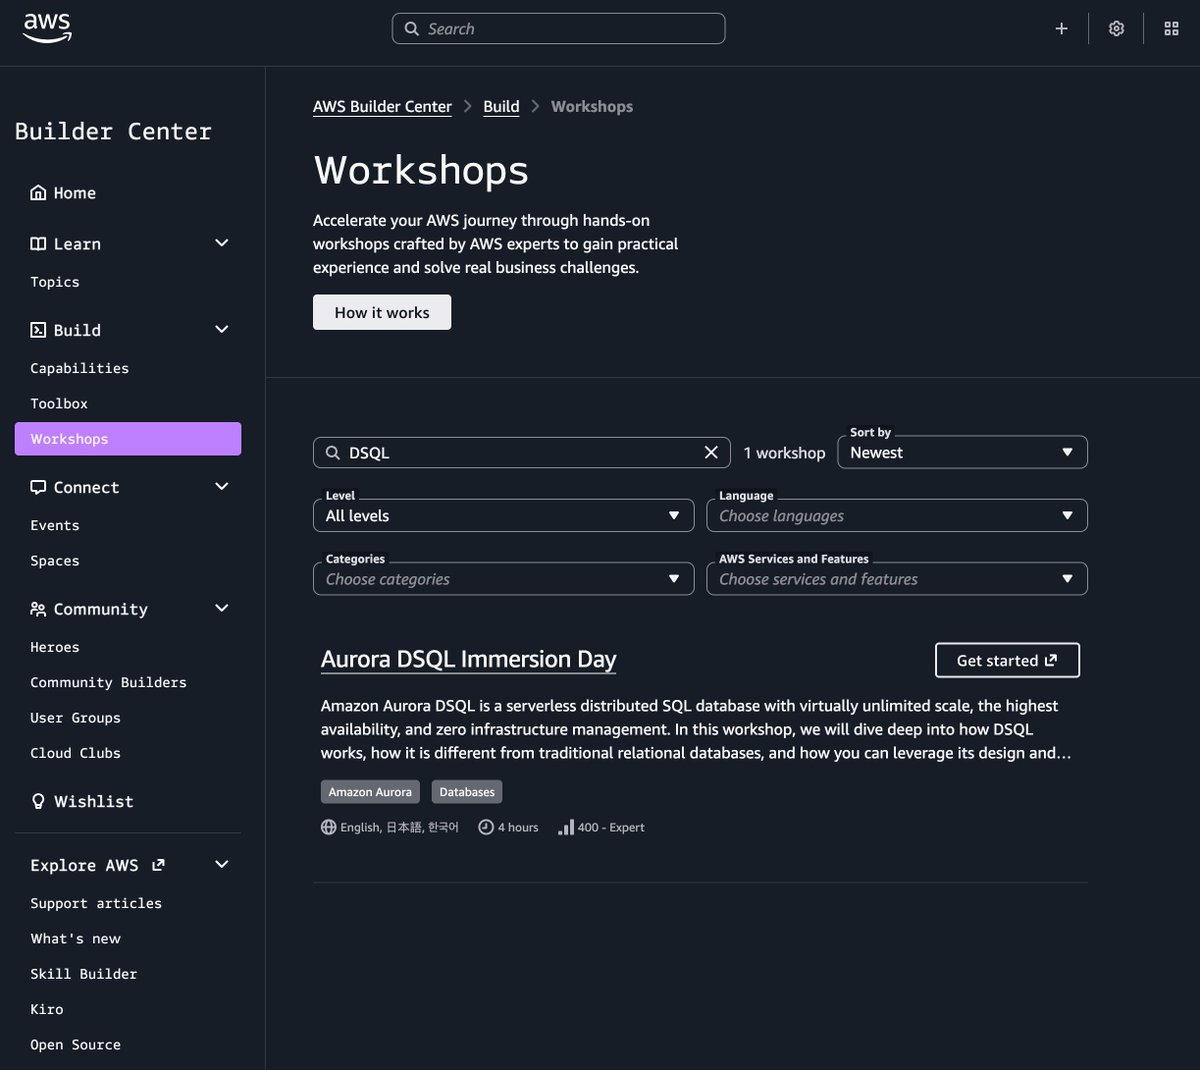
Task: Open Toolbox in sidebar
Action: pyautogui.click(x=59, y=403)
